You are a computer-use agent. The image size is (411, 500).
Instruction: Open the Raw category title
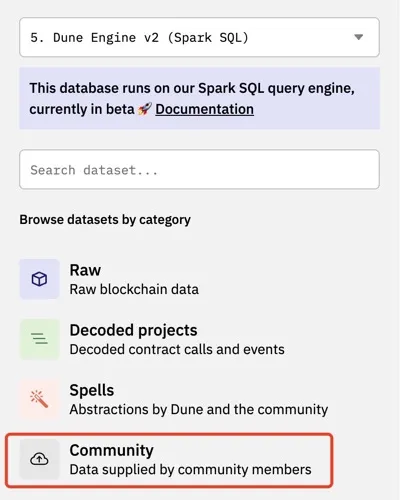(x=85, y=270)
